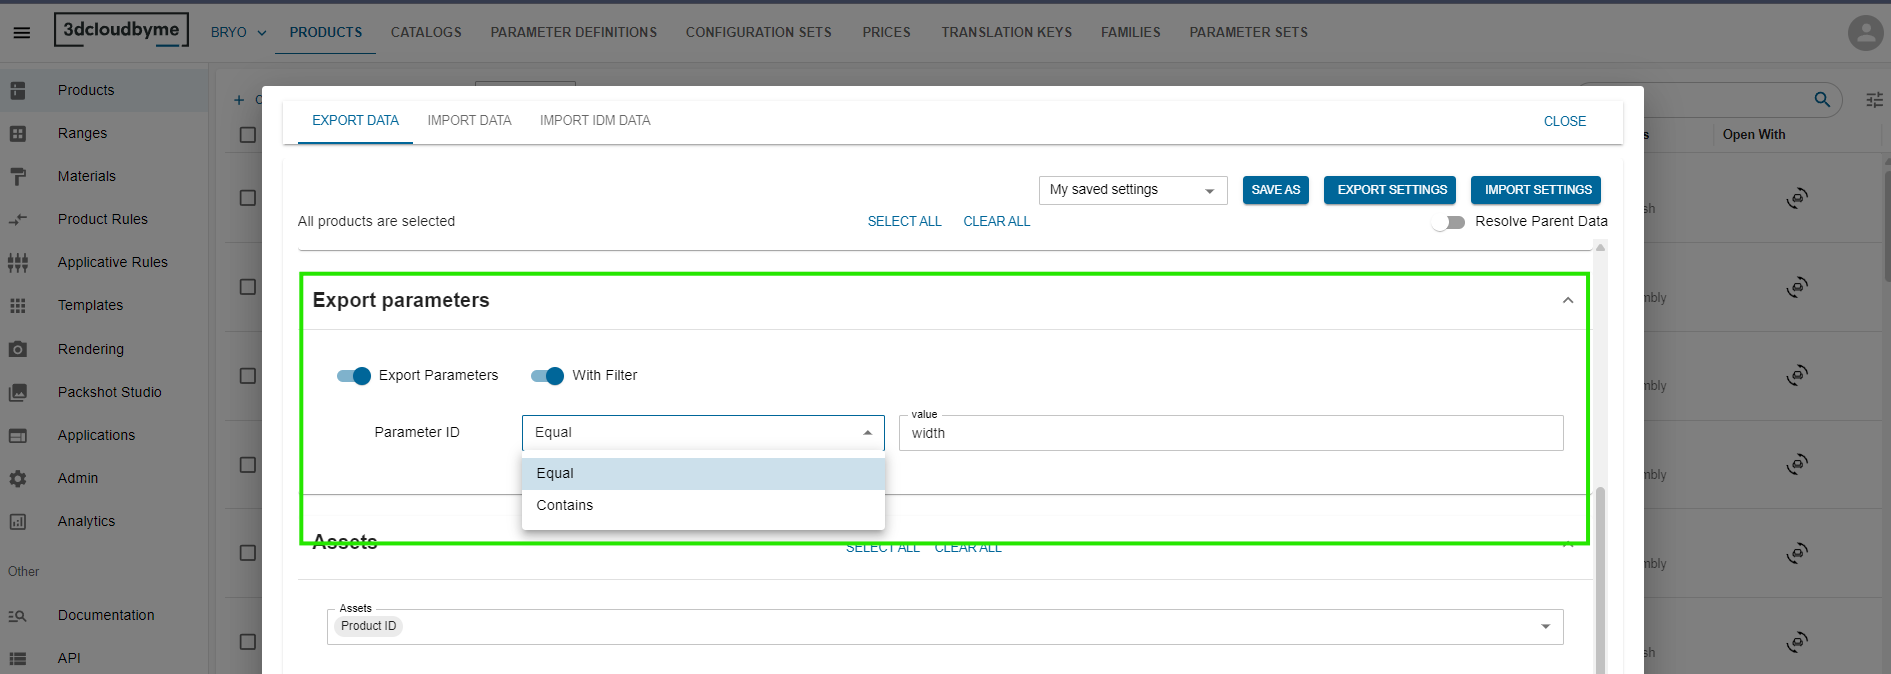Viewport: 1891px width, 674px height.
Task: Click the Admin gear icon
Action: pyautogui.click(x=18, y=478)
